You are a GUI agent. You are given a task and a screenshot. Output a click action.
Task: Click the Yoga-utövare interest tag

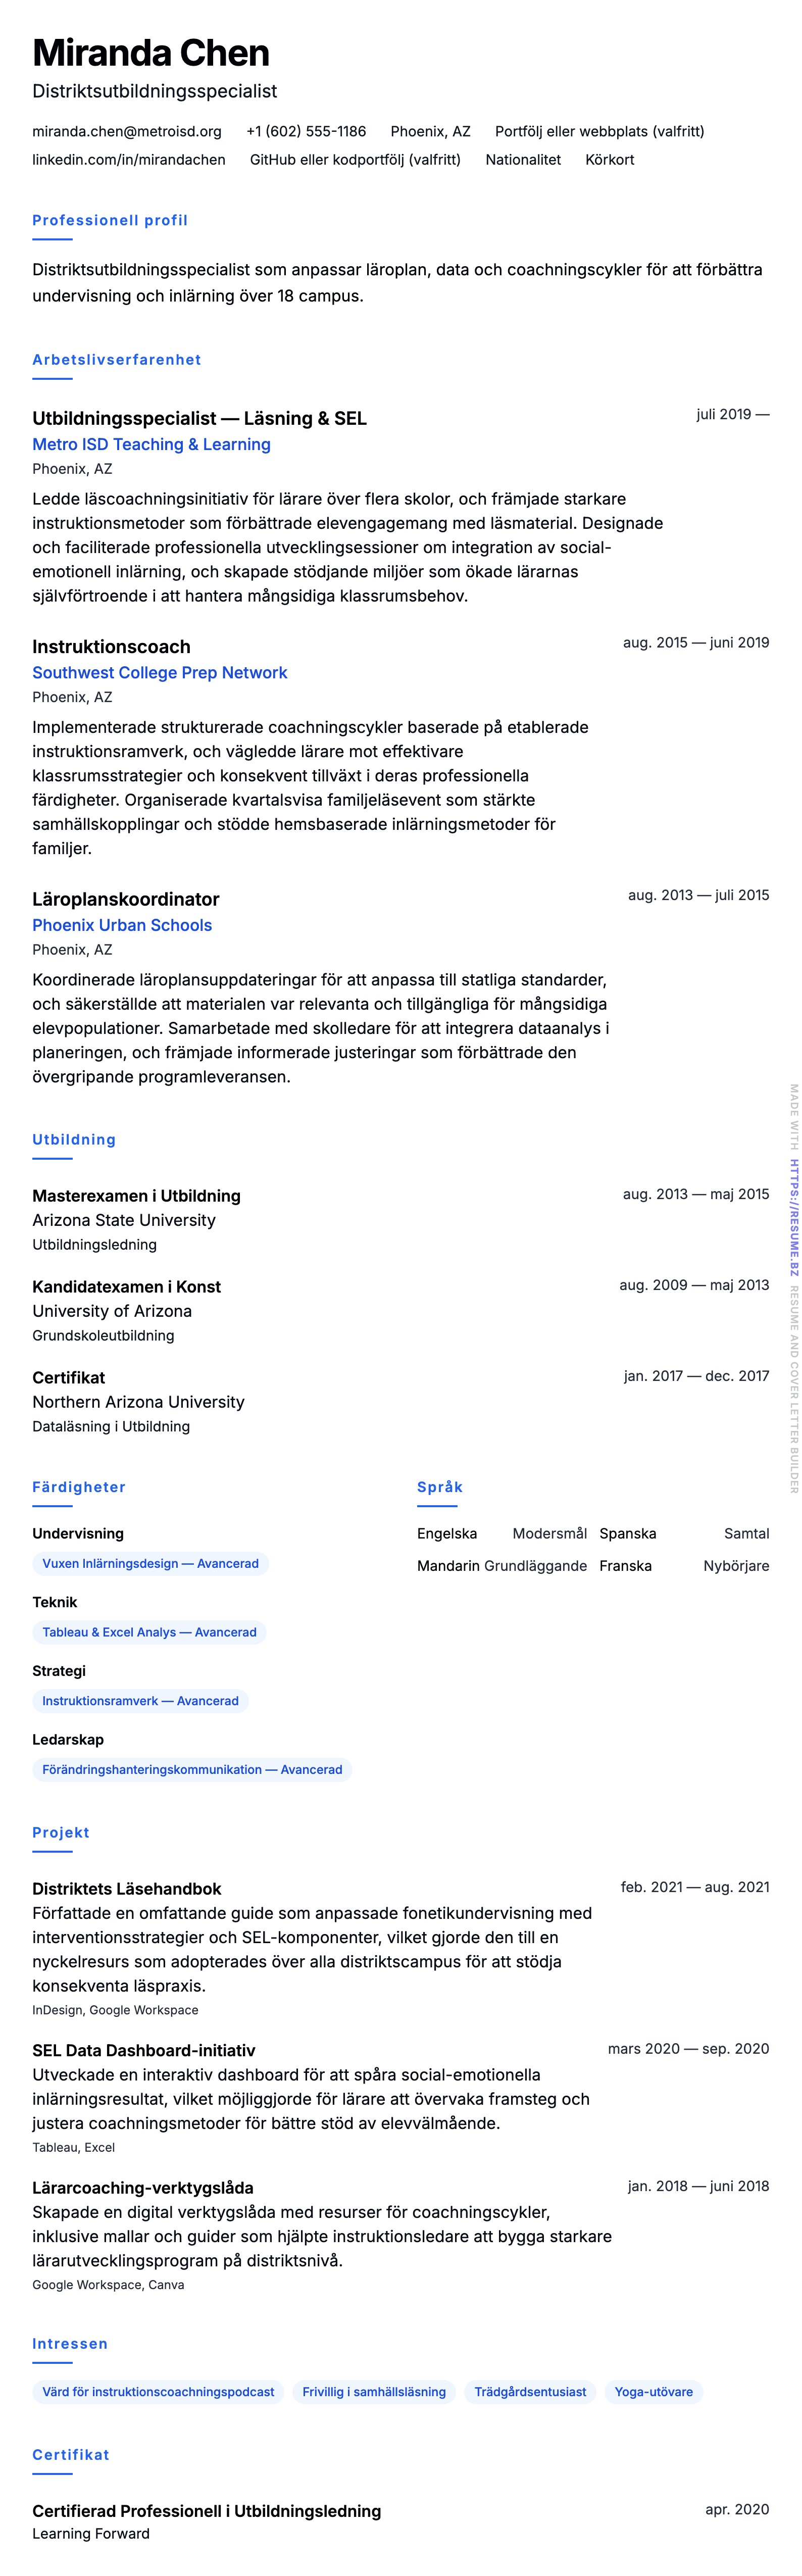click(653, 2391)
